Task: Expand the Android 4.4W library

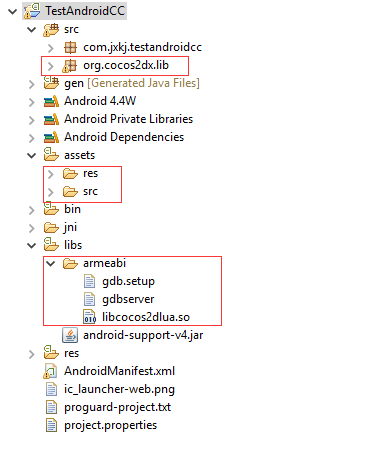Action: (x=32, y=102)
